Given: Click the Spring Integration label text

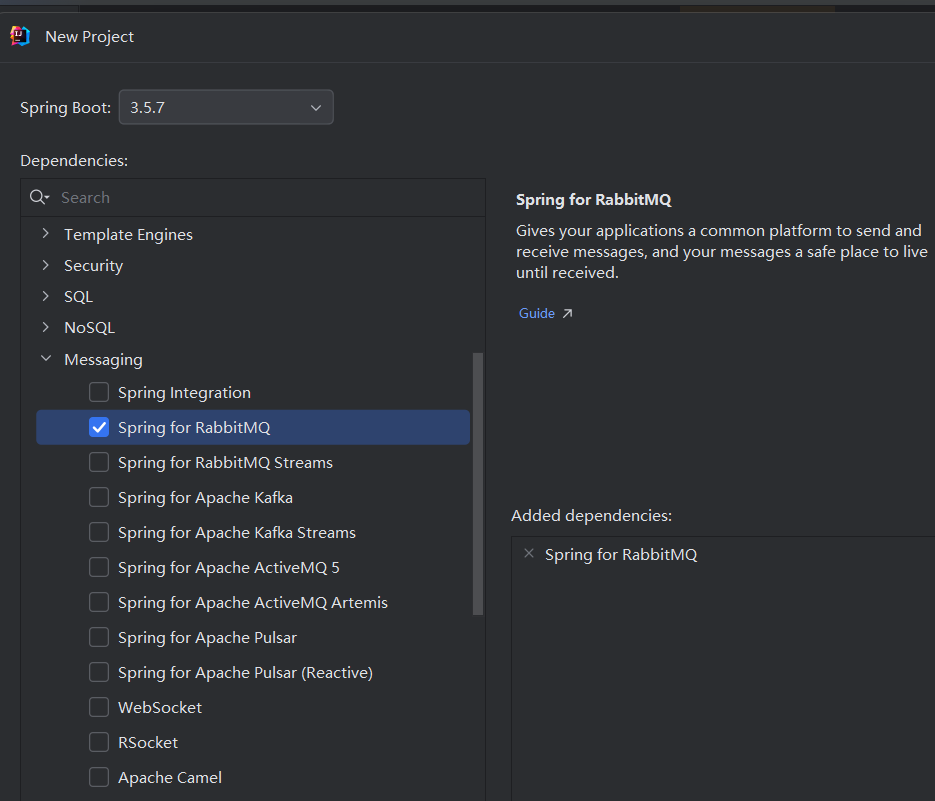Looking at the screenshot, I should pos(184,392).
